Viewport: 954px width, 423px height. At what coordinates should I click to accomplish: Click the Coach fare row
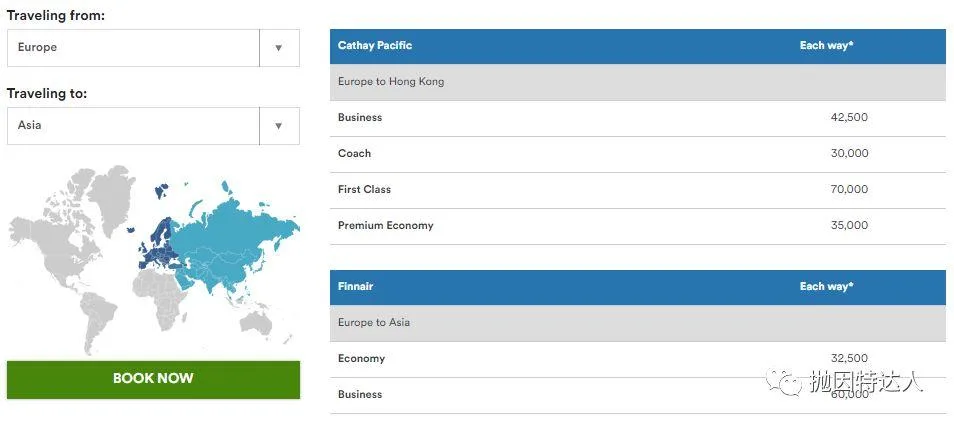coord(637,154)
